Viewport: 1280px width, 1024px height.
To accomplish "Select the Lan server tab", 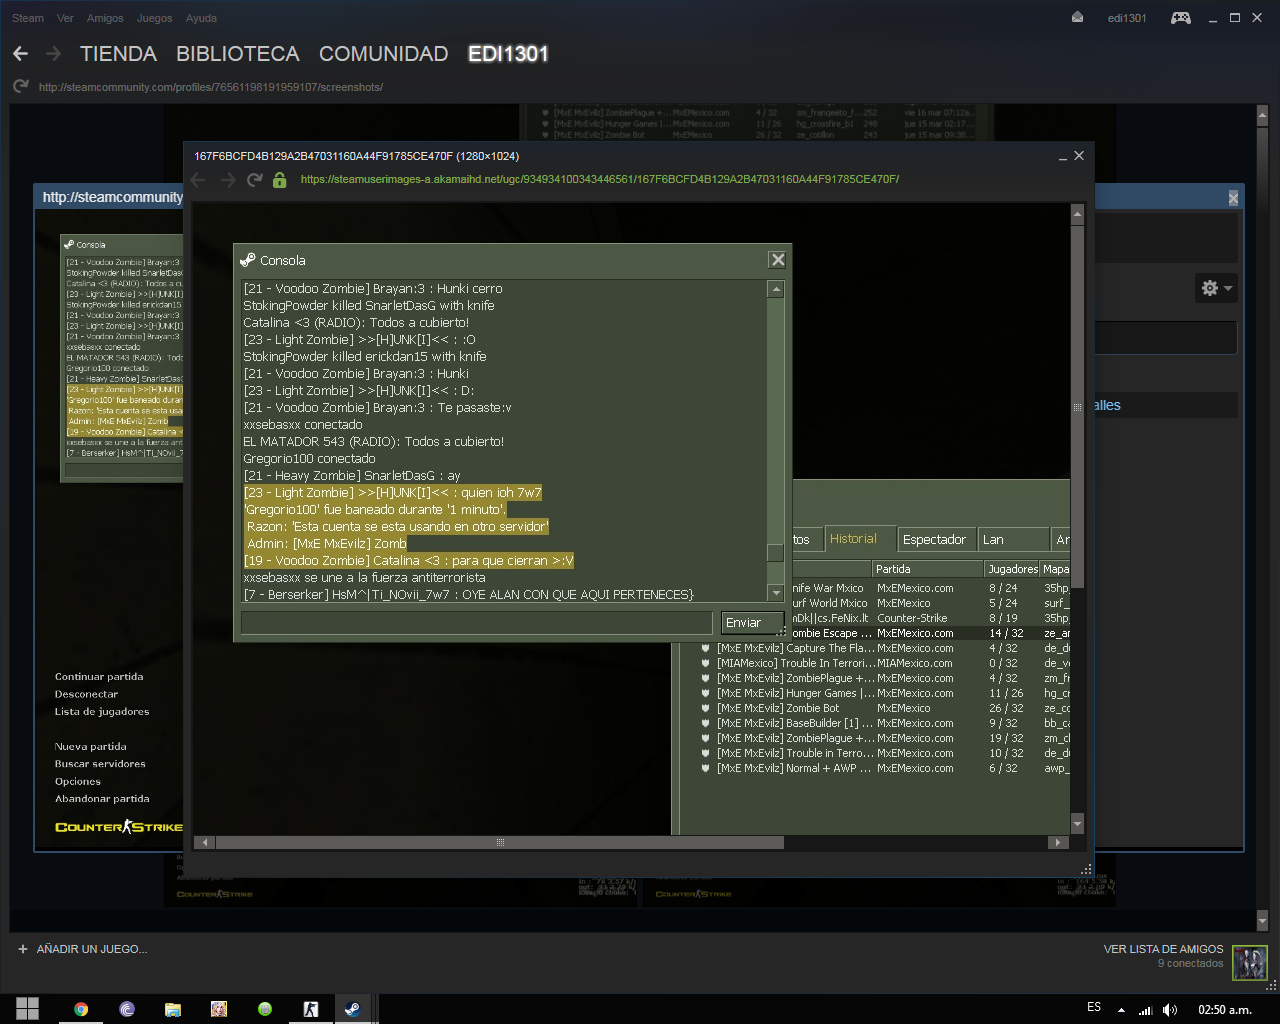I will click(x=1013, y=540).
